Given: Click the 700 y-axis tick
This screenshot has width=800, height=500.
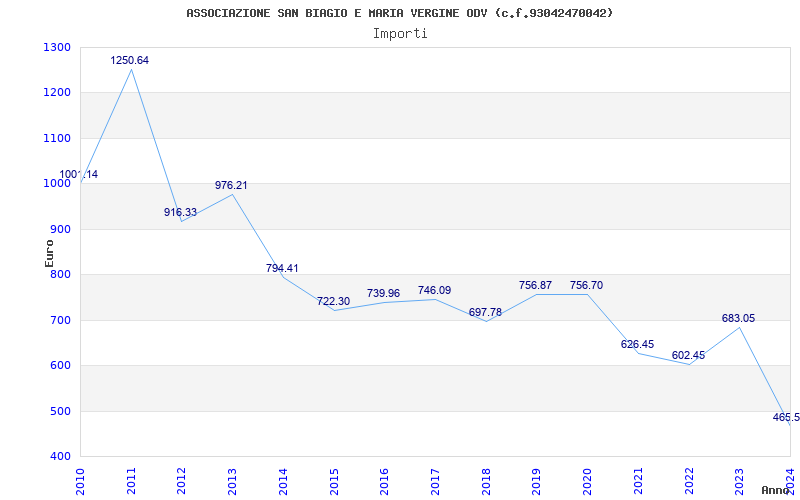Looking at the screenshot, I should pyautogui.click(x=60, y=320).
